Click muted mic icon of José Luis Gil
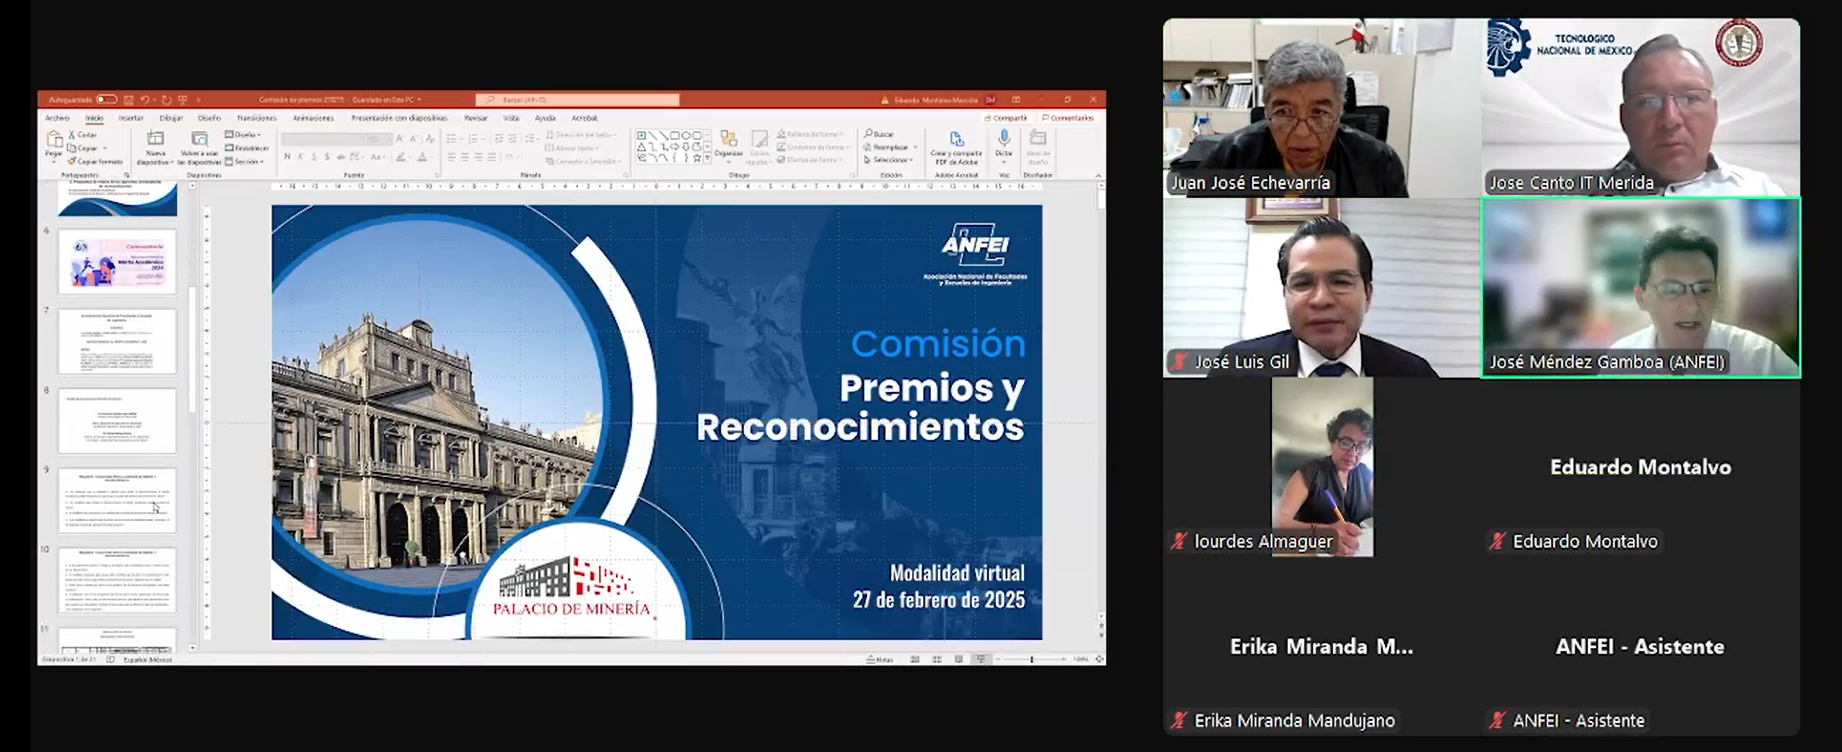Viewport: 1842px width, 752px height. point(1179,362)
